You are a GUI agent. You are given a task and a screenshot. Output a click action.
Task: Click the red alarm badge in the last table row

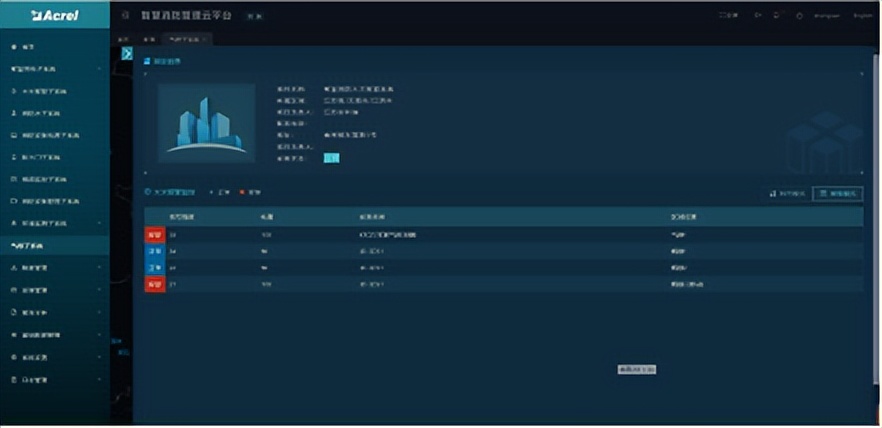click(155, 285)
